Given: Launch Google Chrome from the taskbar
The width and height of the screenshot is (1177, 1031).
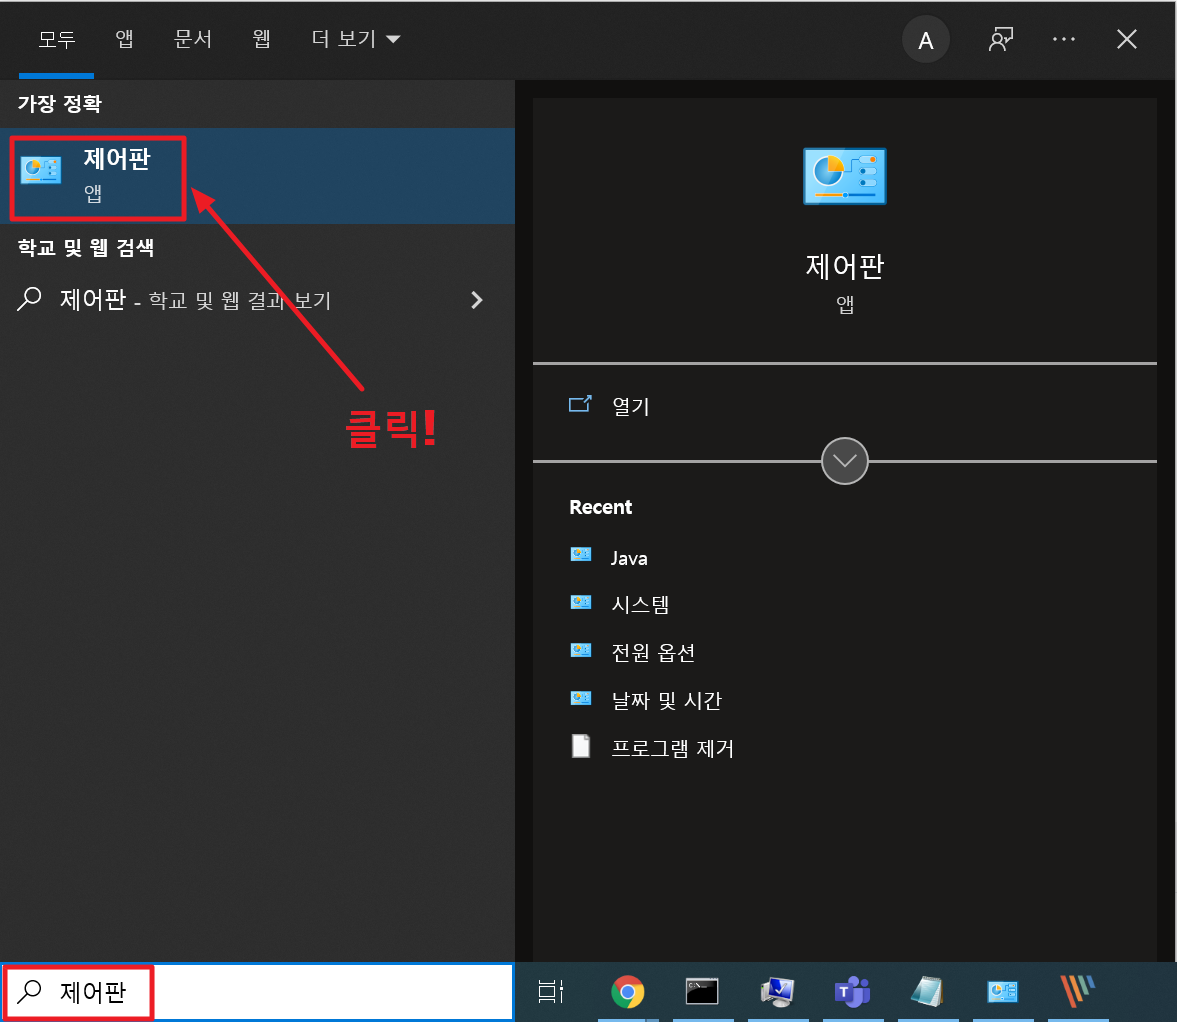Looking at the screenshot, I should coord(628,992).
